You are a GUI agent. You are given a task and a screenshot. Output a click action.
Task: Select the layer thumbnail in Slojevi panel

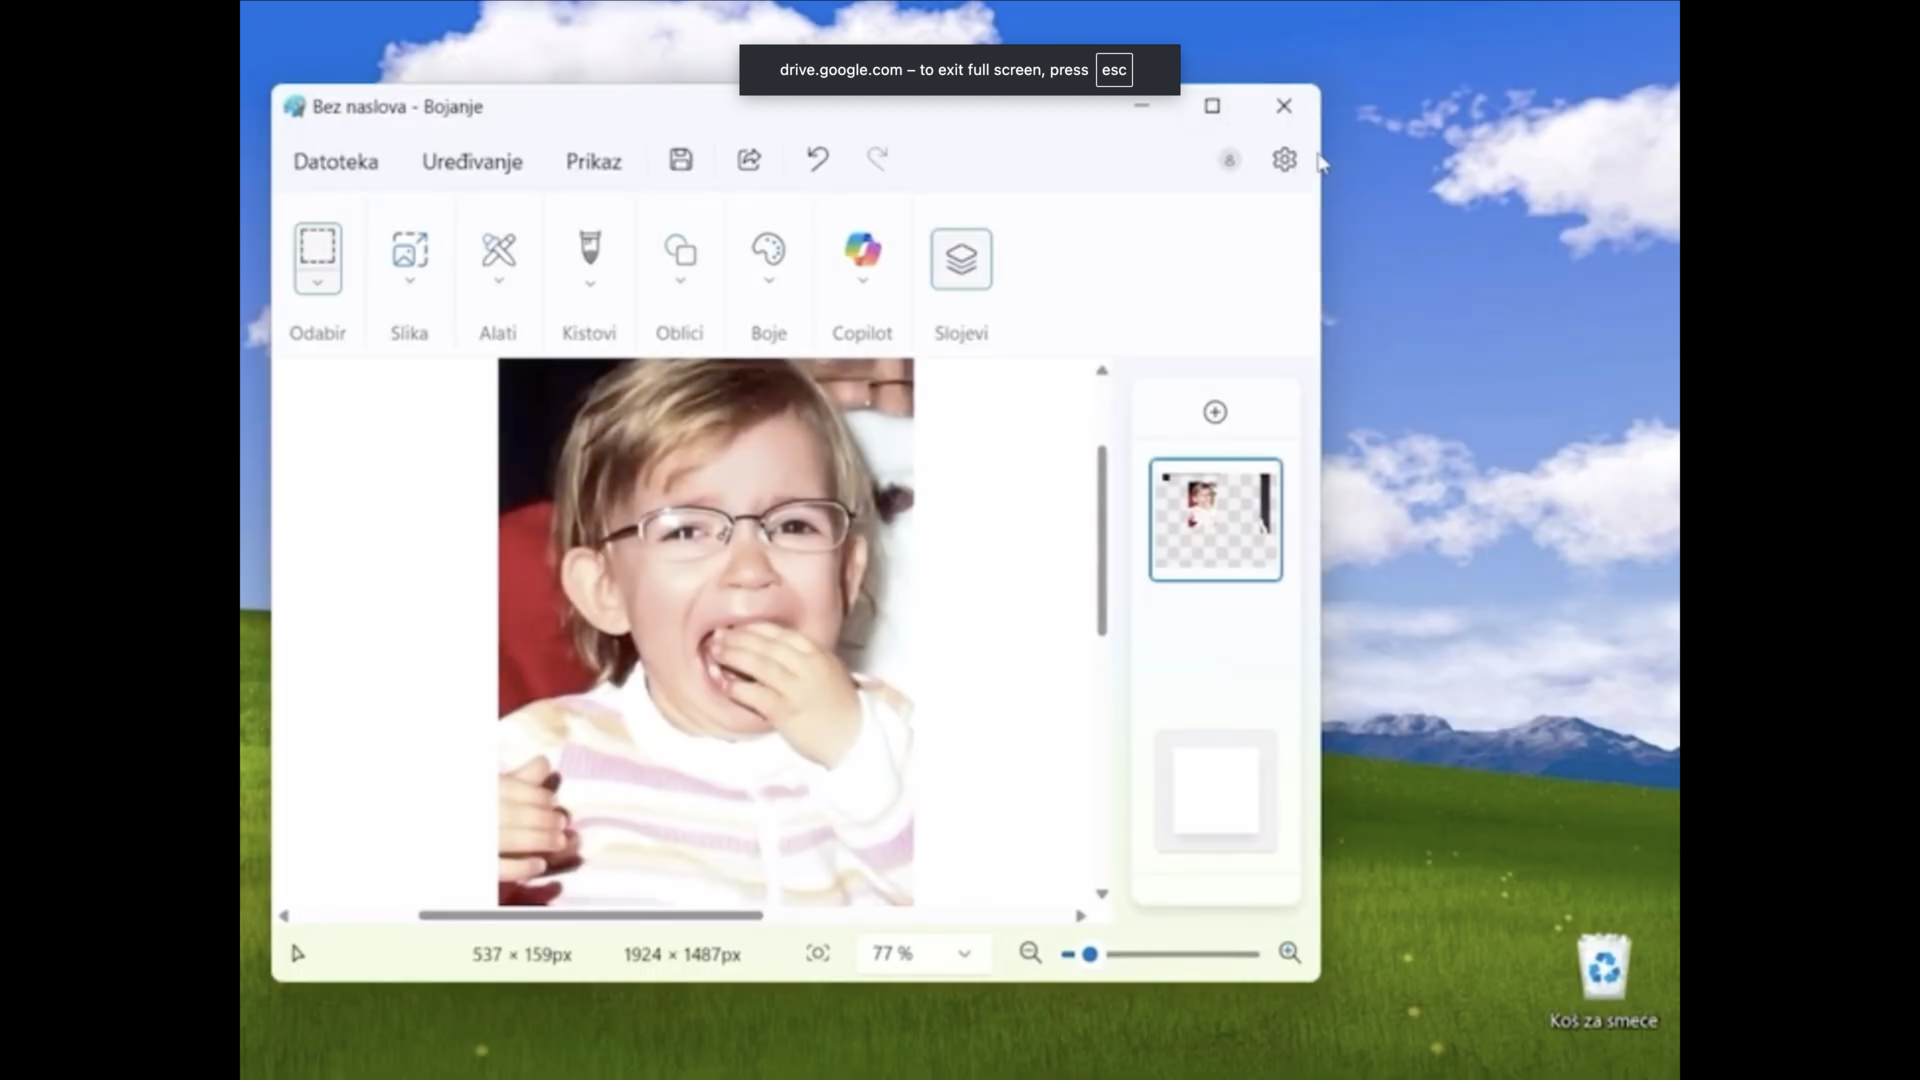tap(1215, 520)
